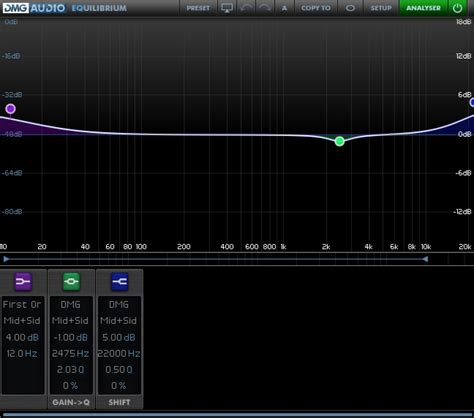
Task: Open Mid+Sid channel mode of blue band
Action: coord(119,321)
